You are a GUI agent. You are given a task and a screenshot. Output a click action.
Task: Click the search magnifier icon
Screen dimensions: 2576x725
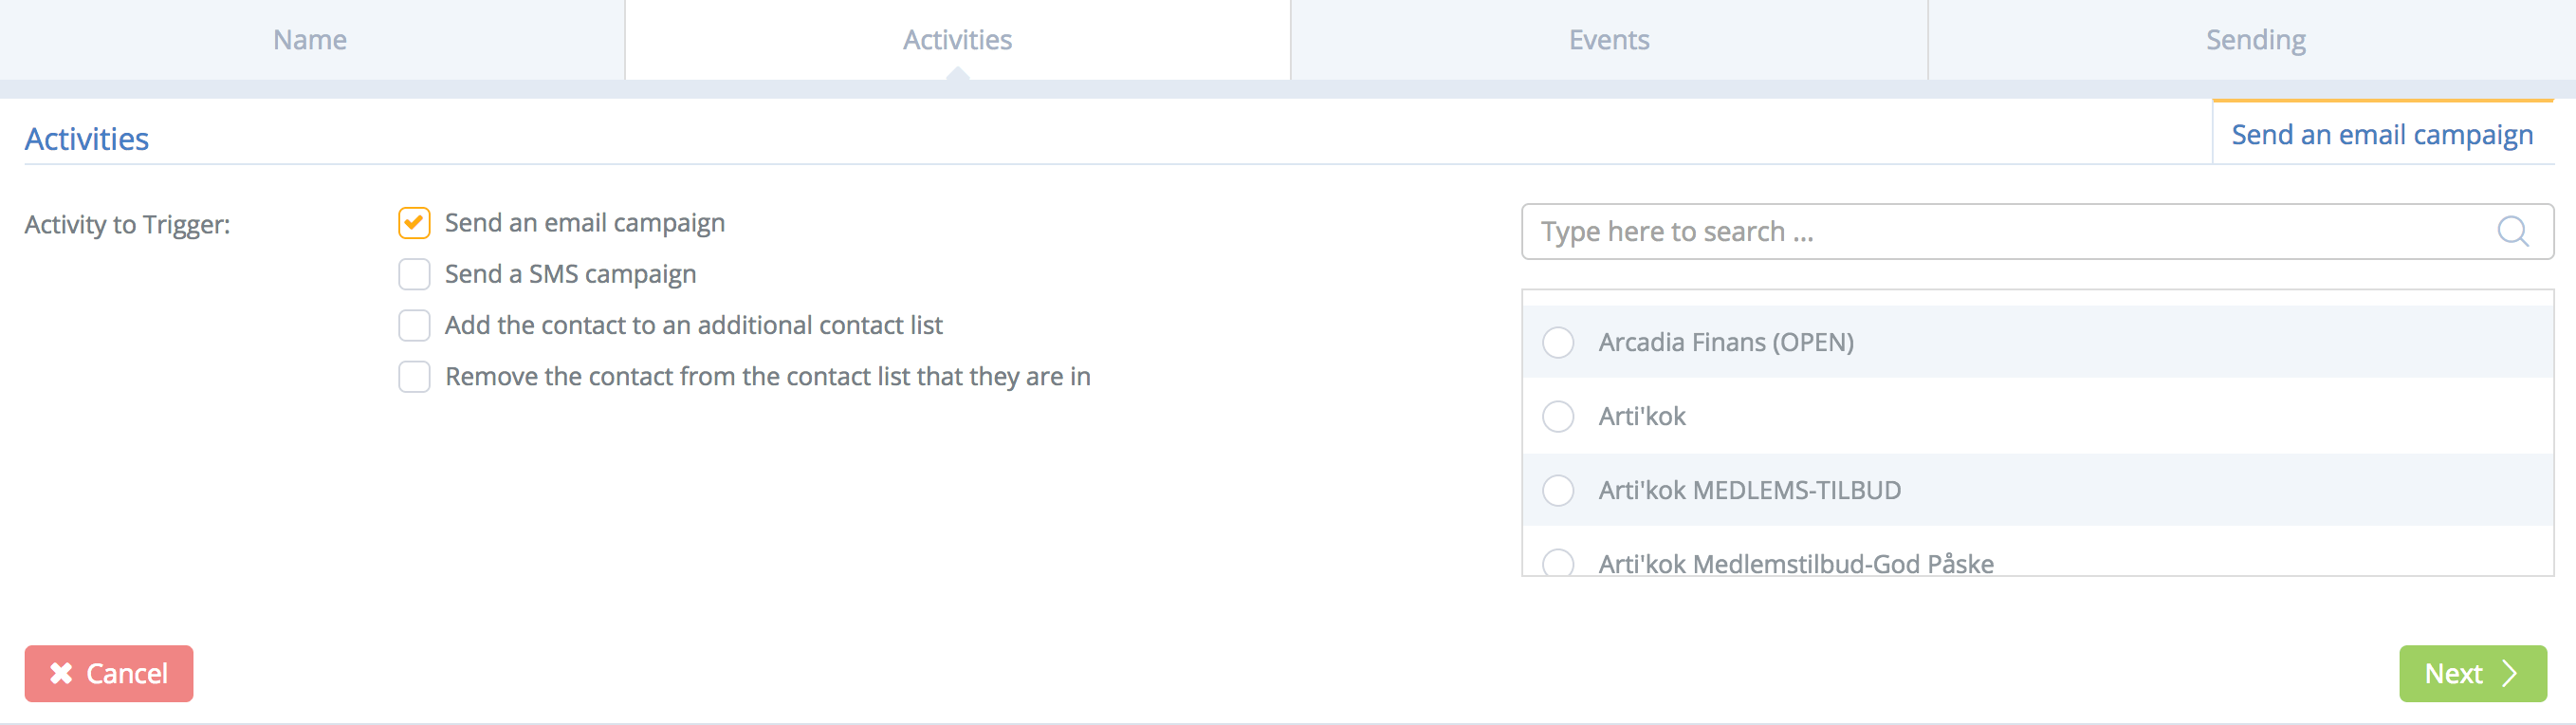click(x=2512, y=232)
